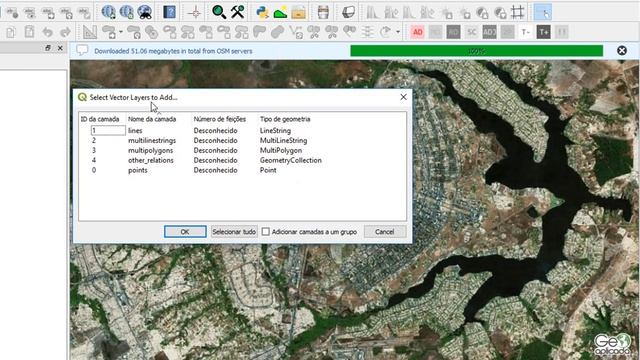The height and width of the screenshot is (360, 640).
Task: Click the green 100% download progress bar
Action: (476, 51)
